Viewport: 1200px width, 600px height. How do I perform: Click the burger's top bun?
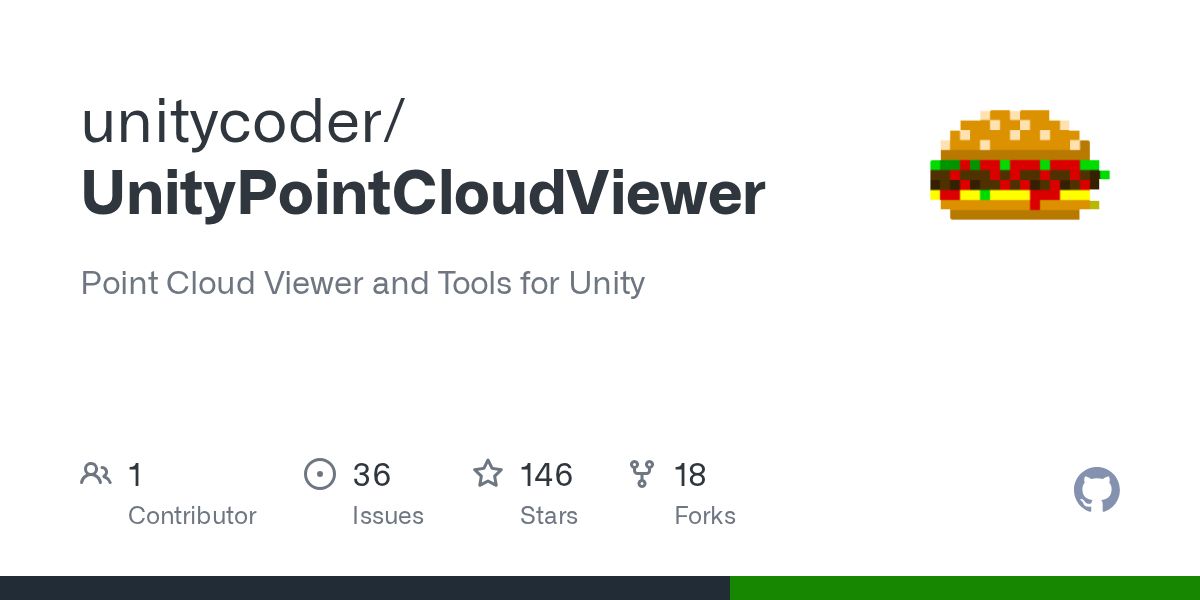point(1015,134)
